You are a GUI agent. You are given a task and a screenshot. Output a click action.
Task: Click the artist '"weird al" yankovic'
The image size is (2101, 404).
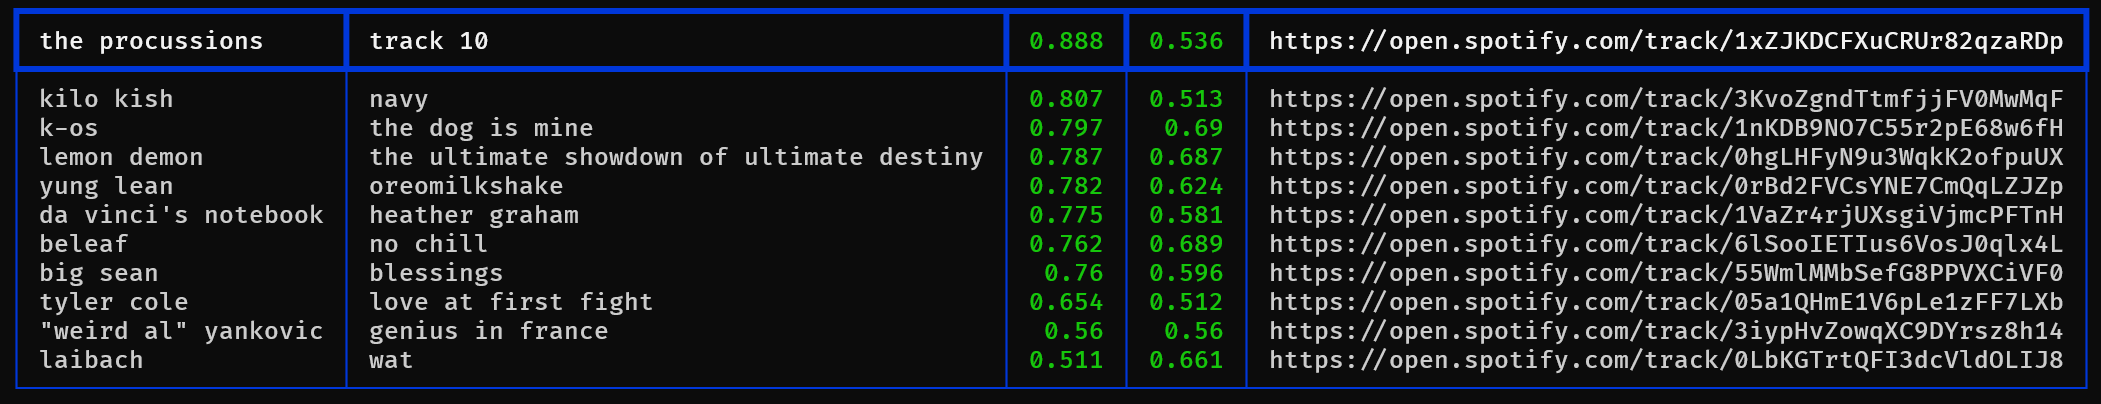point(181,331)
